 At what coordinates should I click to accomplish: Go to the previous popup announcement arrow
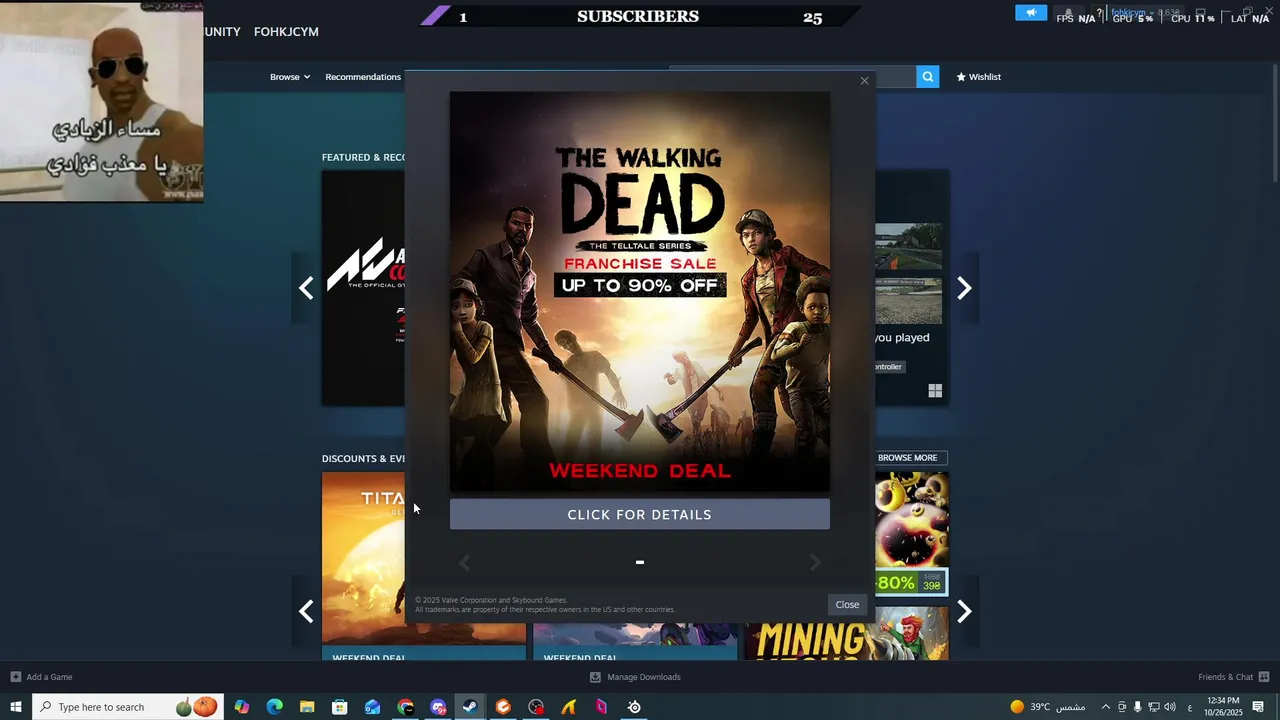pos(464,563)
